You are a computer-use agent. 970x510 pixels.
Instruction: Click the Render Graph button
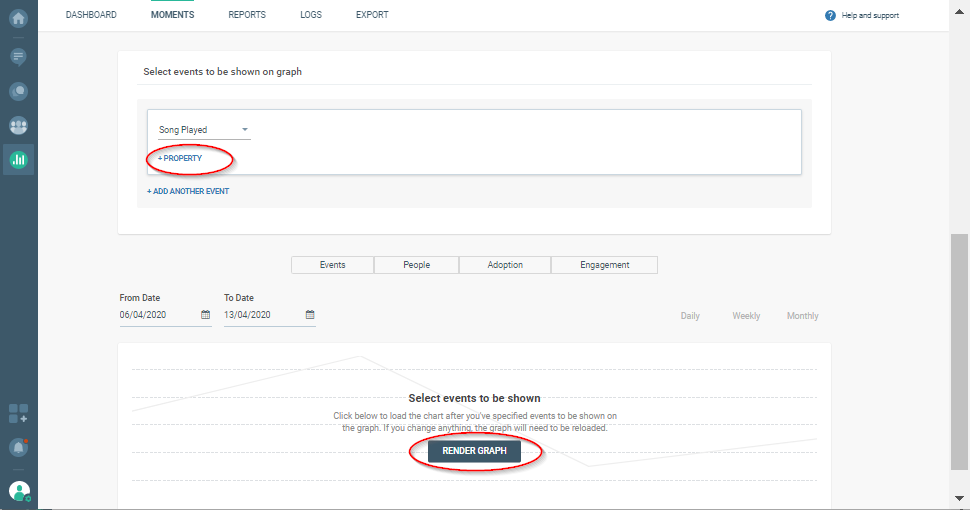coord(474,451)
